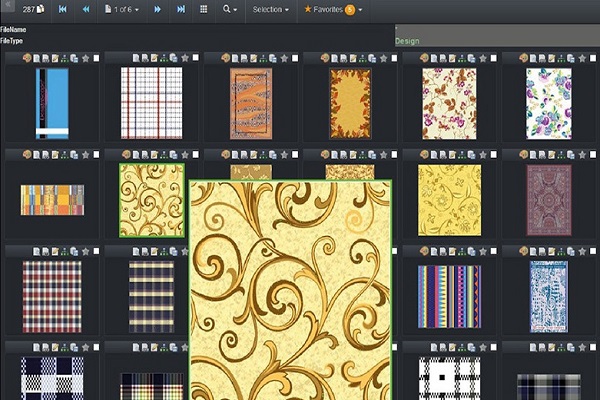Open the search magnifier dropdown
Image resolution: width=600 pixels, height=400 pixels.
[230, 9]
